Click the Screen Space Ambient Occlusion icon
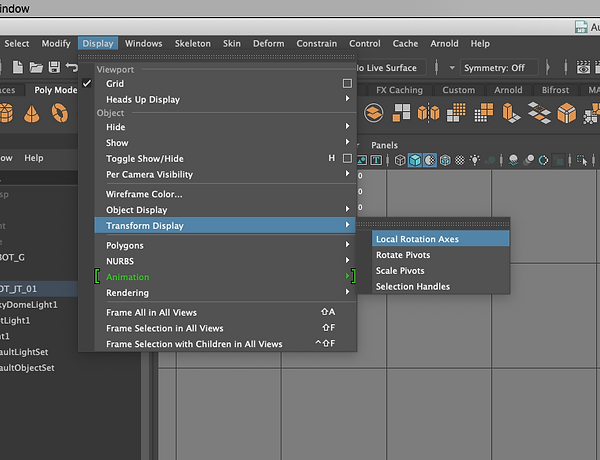The height and width of the screenshot is (460, 600). pyautogui.click(x=514, y=160)
